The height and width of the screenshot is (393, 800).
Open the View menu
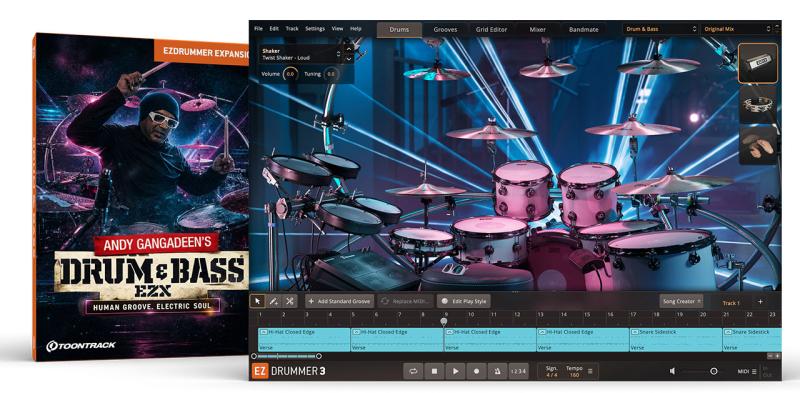click(x=337, y=29)
